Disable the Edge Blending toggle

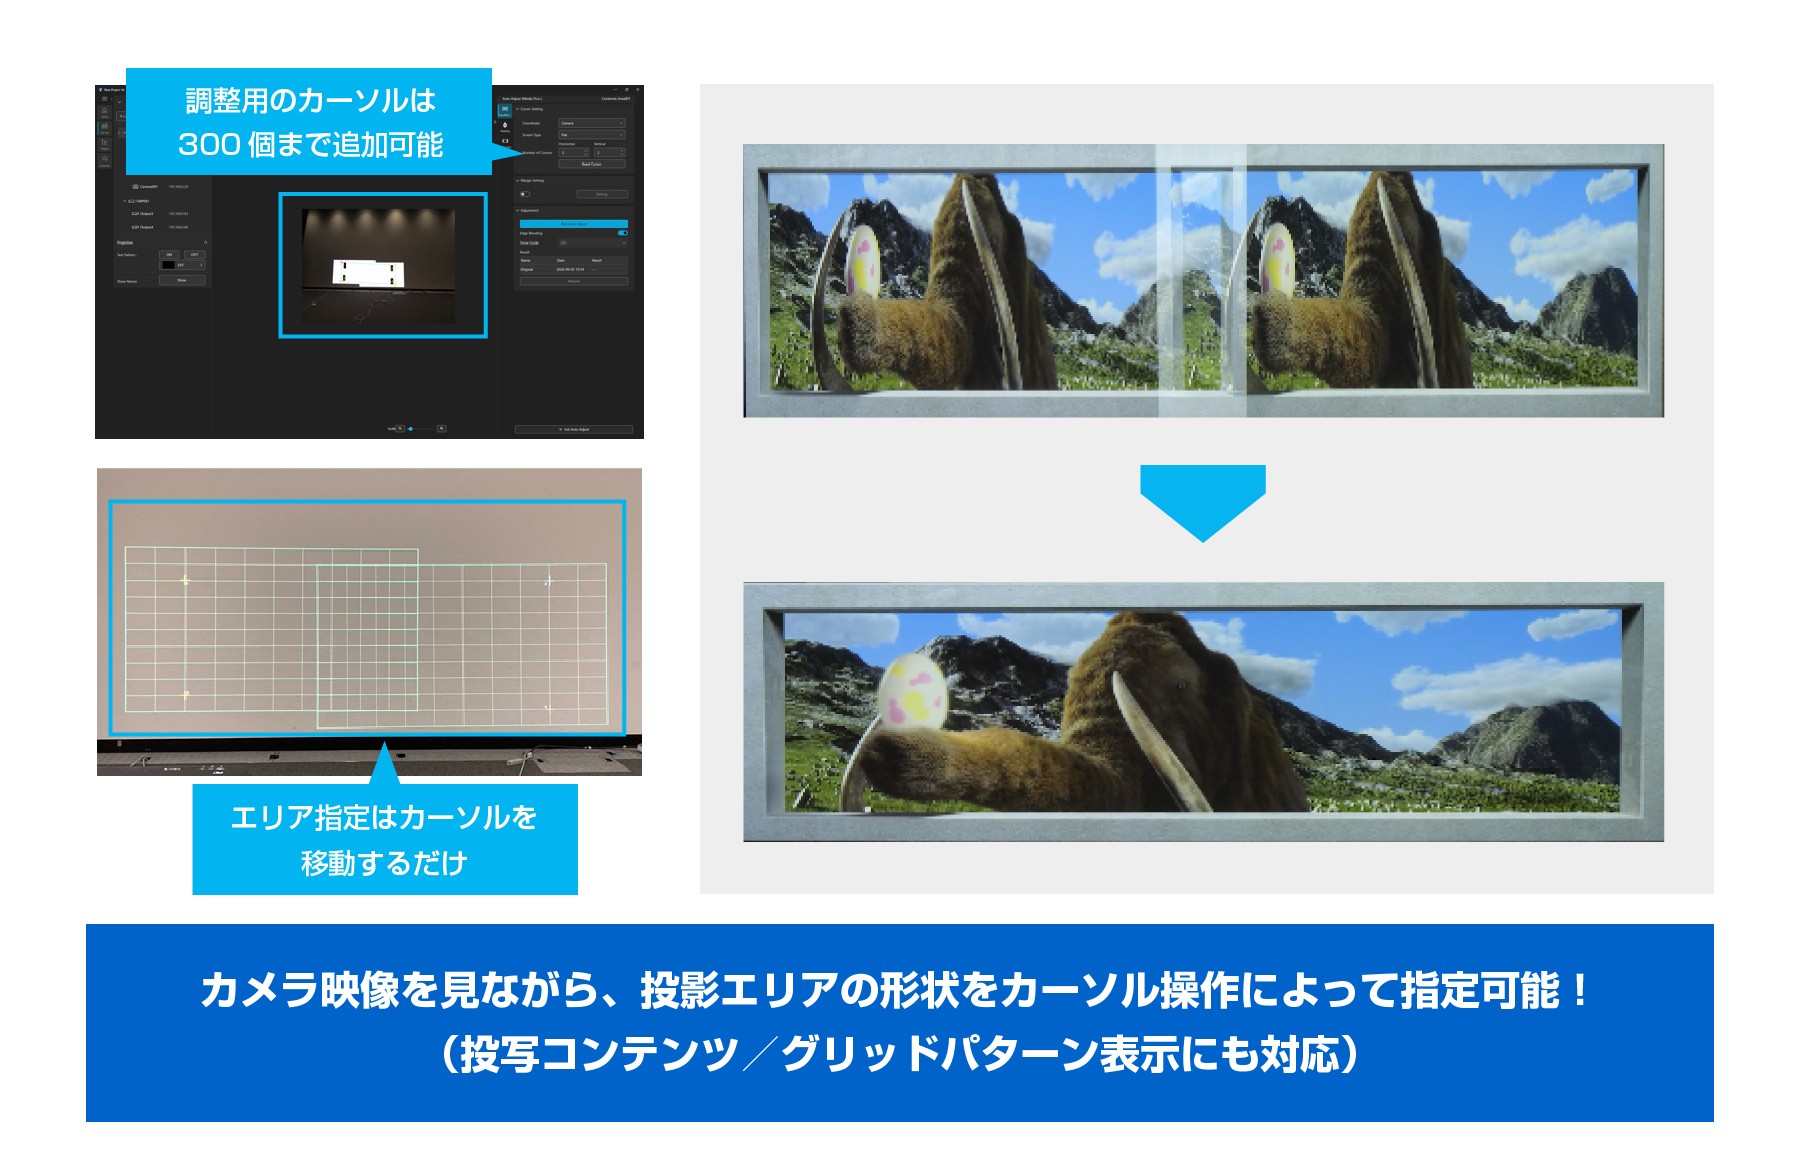[623, 233]
